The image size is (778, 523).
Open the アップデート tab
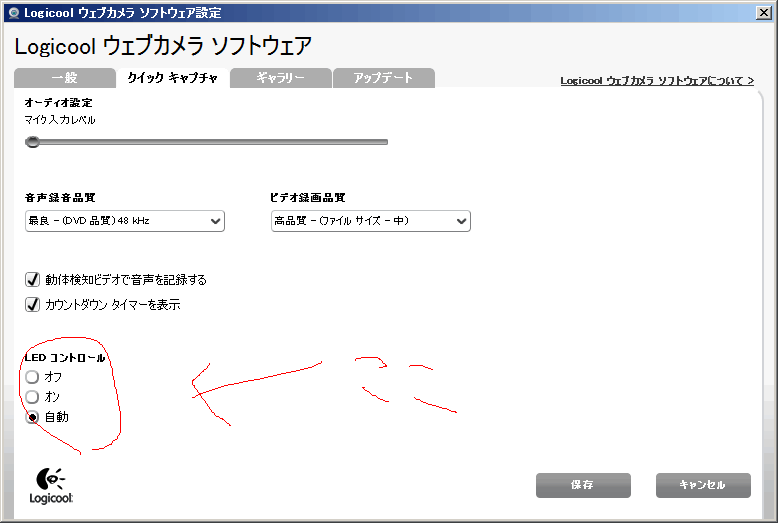pos(384,78)
